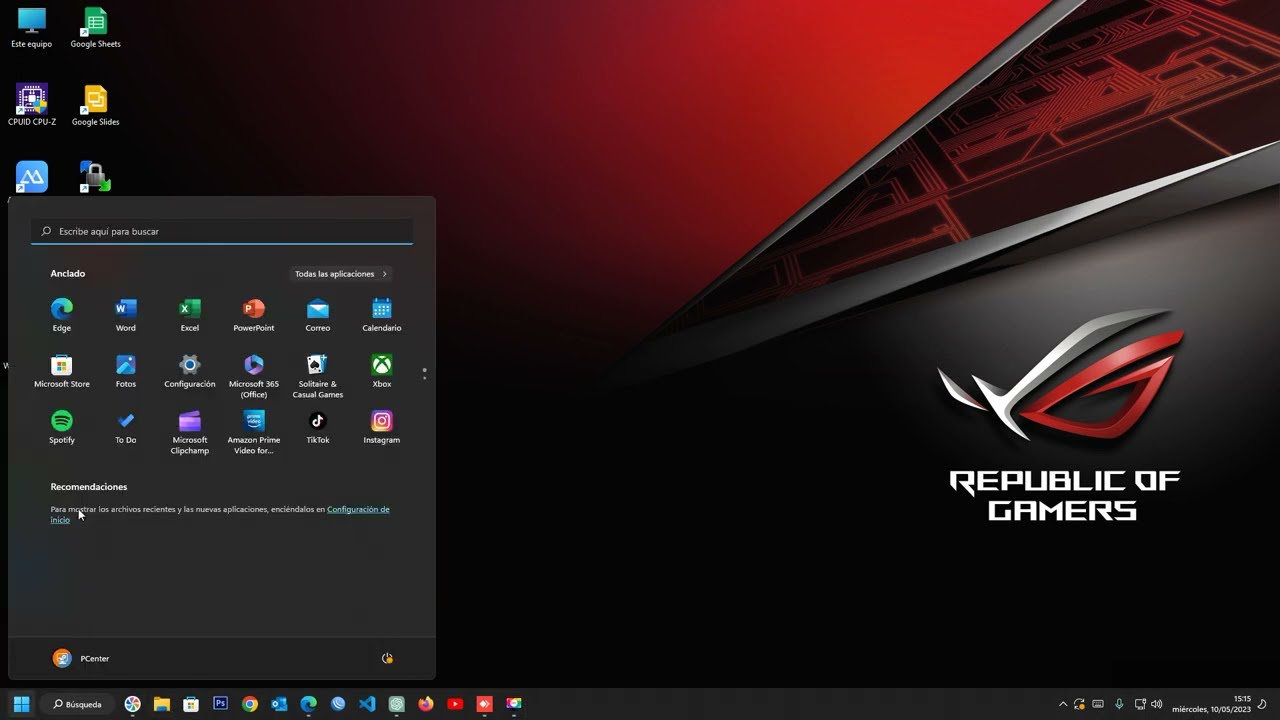This screenshot has width=1280, height=720.
Task: Launch the Instagram app
Action: pyautogui.click(x=382, y=426)
